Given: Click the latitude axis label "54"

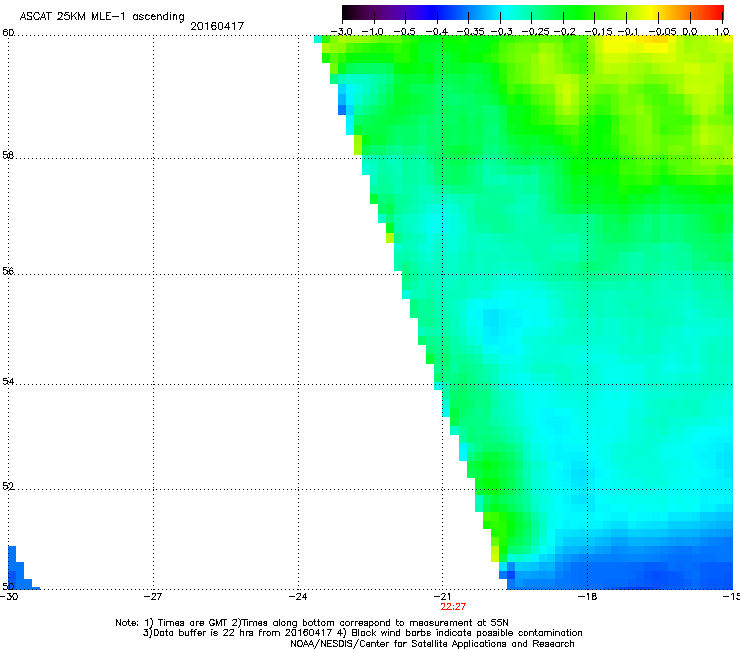Looking at the screenshot, I should 8,381.
